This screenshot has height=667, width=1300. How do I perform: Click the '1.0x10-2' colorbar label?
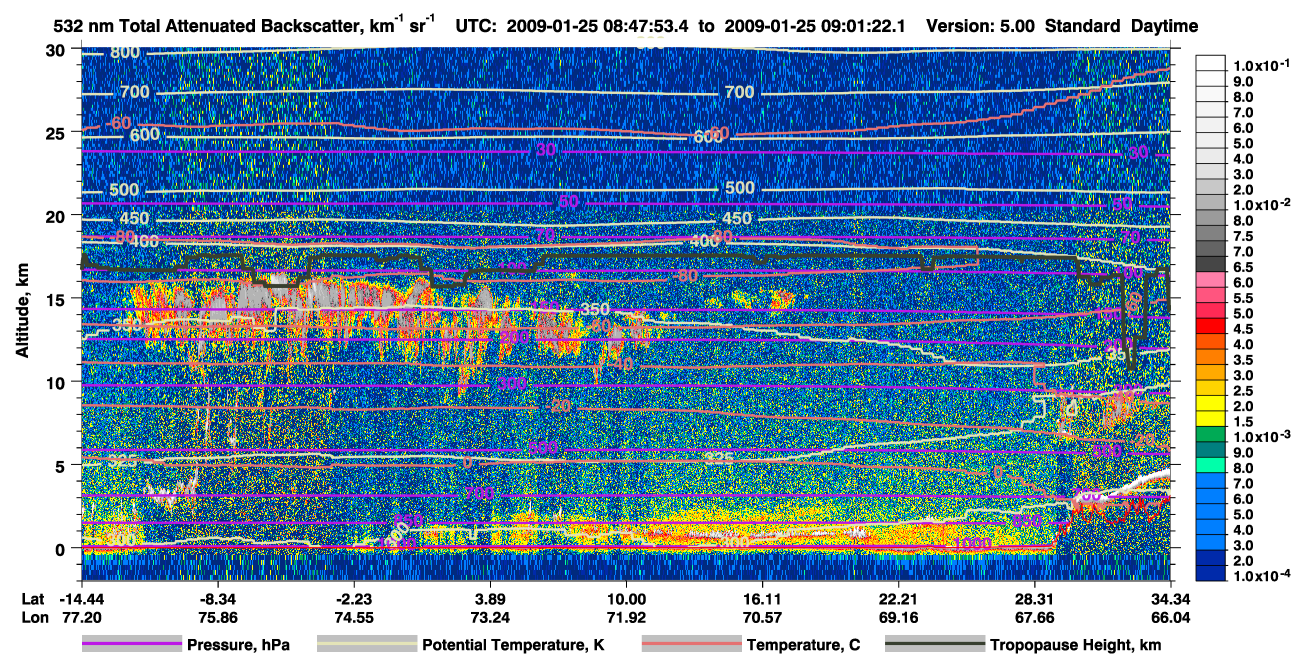pyautogui.click(x=1263, y=203)
